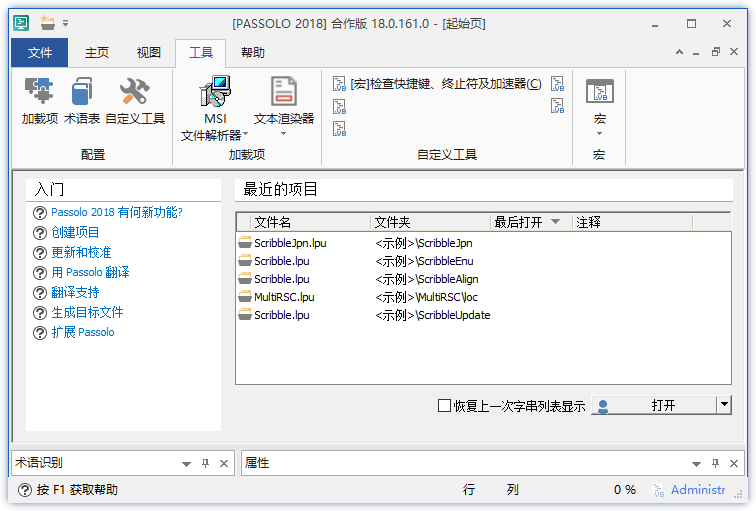Close the 属性 properties panel
Screen dimensions: 756x511
pyautogui.click(x=734, y=464)
